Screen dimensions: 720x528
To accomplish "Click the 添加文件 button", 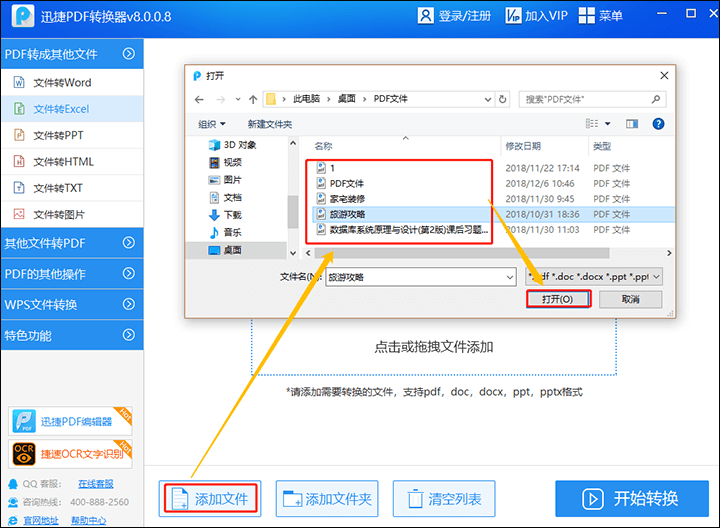I will pyautogui.click(x=210, y=499).
